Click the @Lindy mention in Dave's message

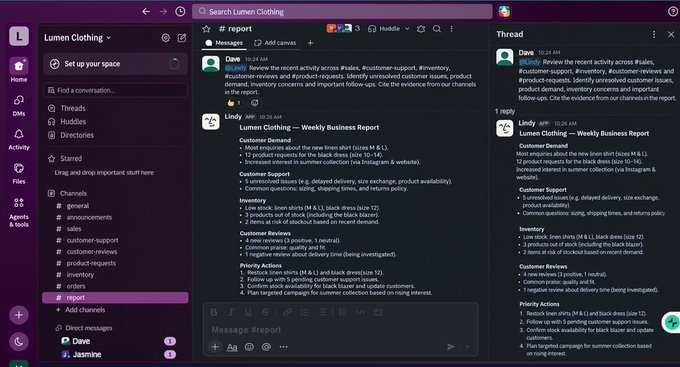pyautogui.click(x=235, y=68)
